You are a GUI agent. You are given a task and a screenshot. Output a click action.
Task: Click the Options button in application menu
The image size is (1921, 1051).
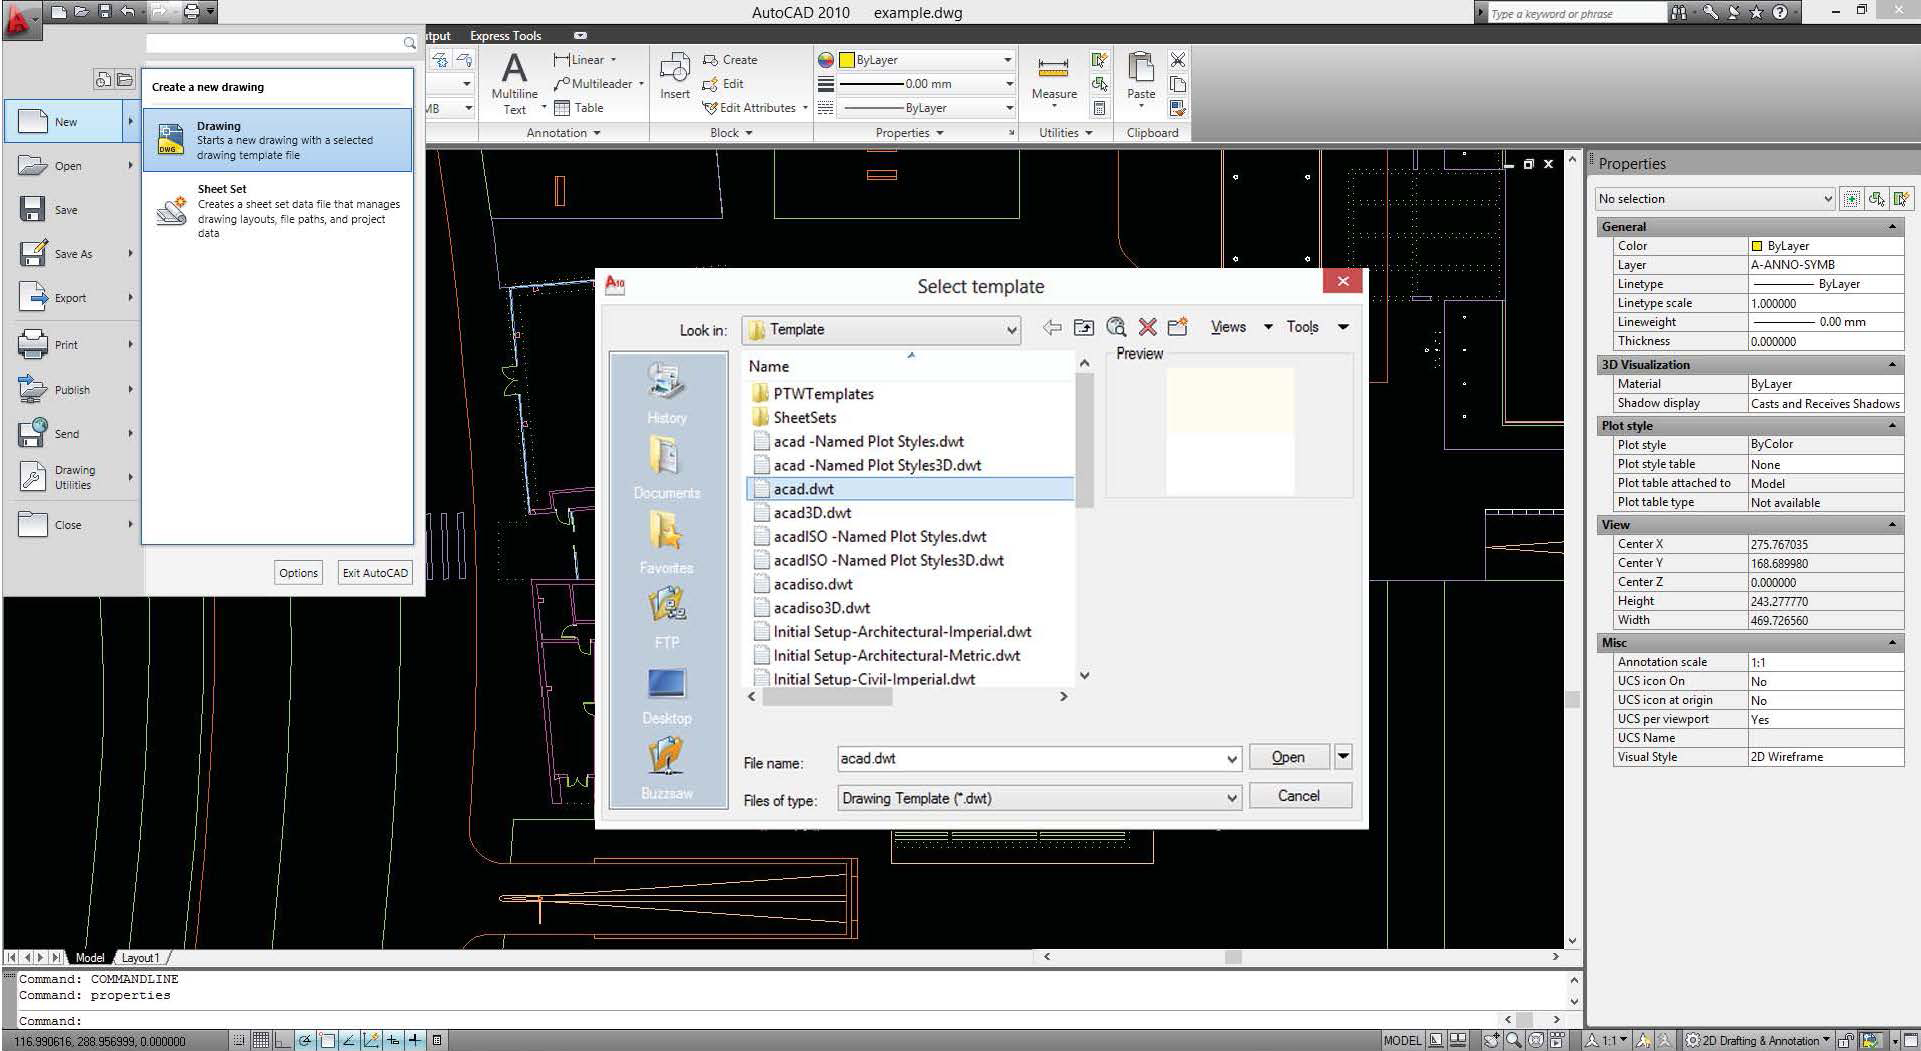tap(298, 573)
